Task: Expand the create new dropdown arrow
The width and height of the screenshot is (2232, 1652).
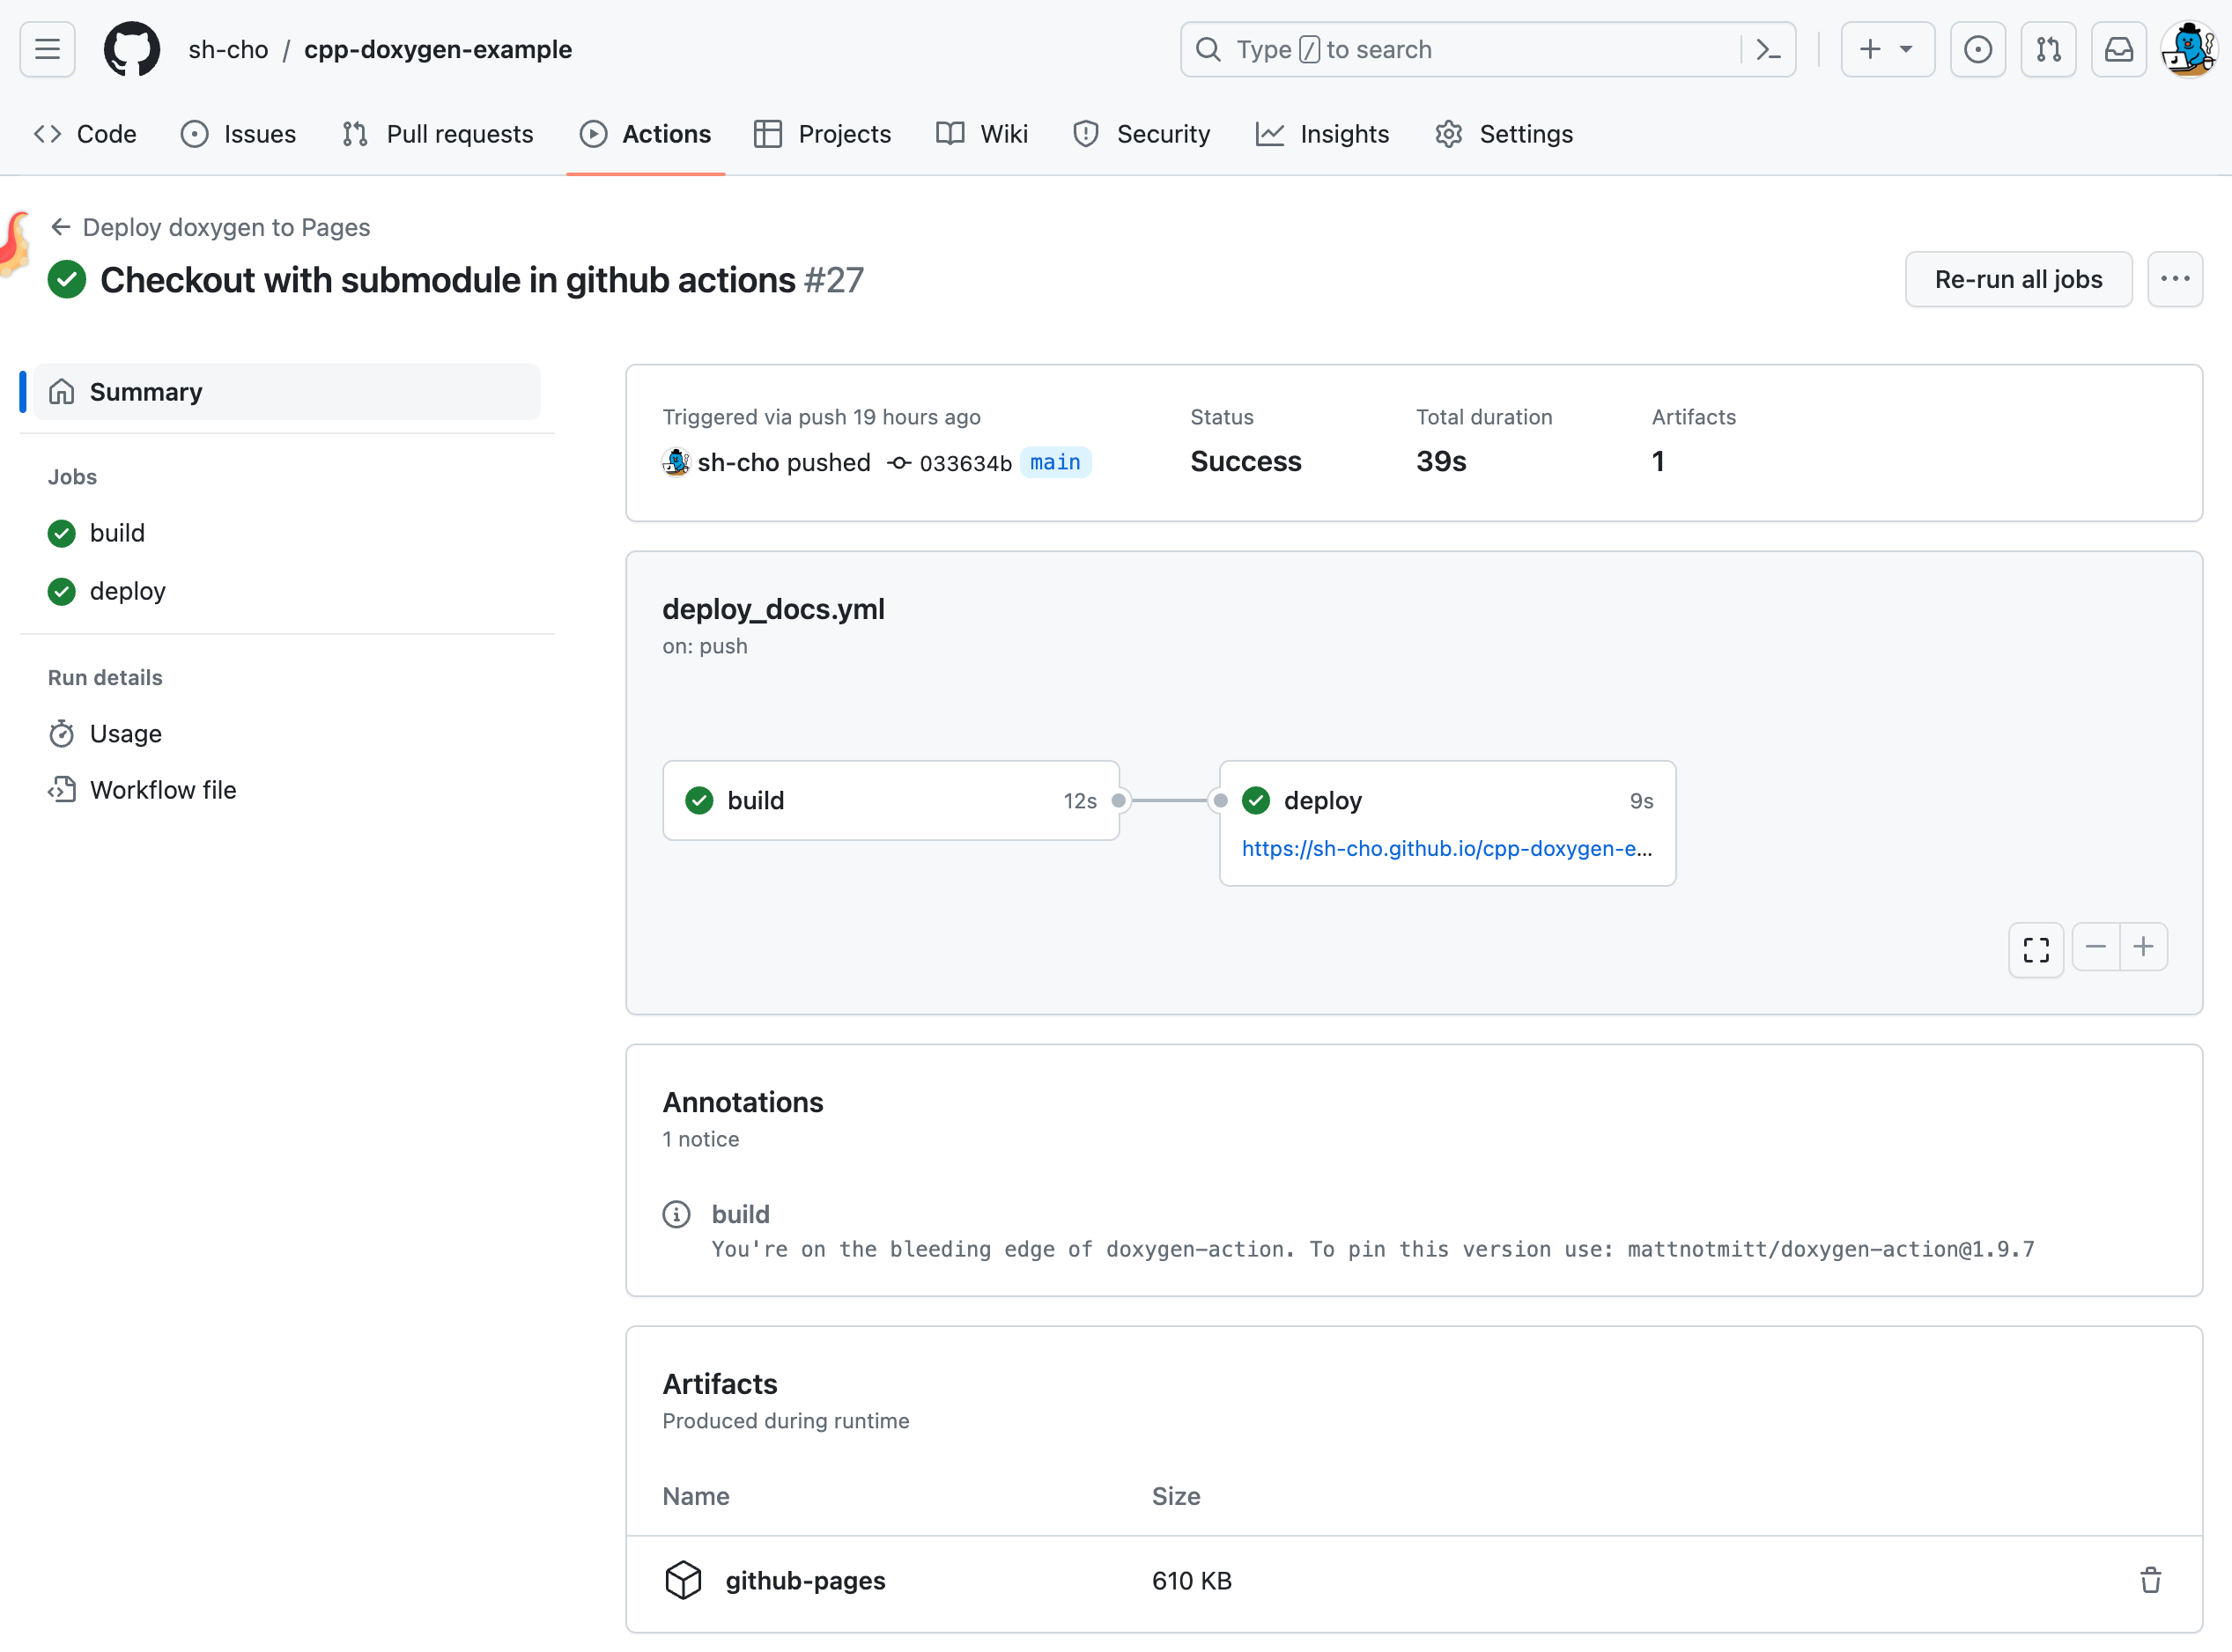Action: pyautogui.click(x=1906, y=49)
